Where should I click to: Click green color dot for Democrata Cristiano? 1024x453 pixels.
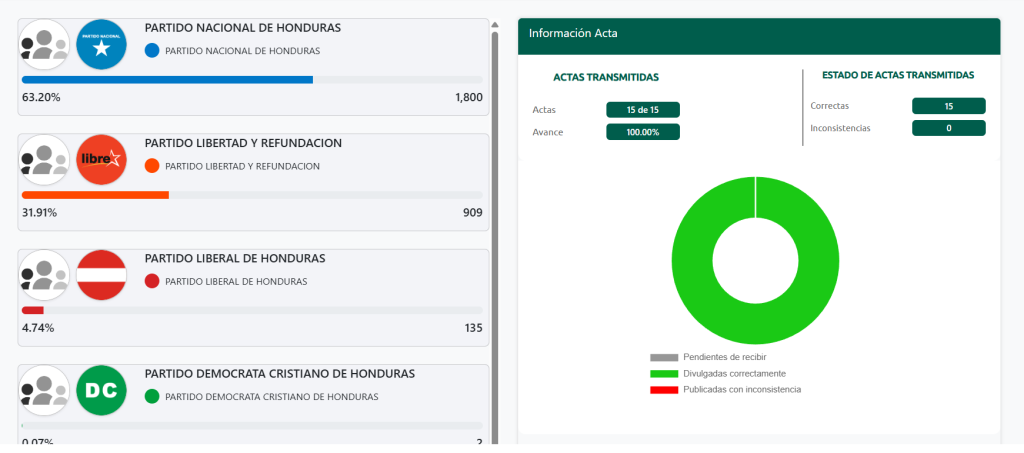click(152, 396)
